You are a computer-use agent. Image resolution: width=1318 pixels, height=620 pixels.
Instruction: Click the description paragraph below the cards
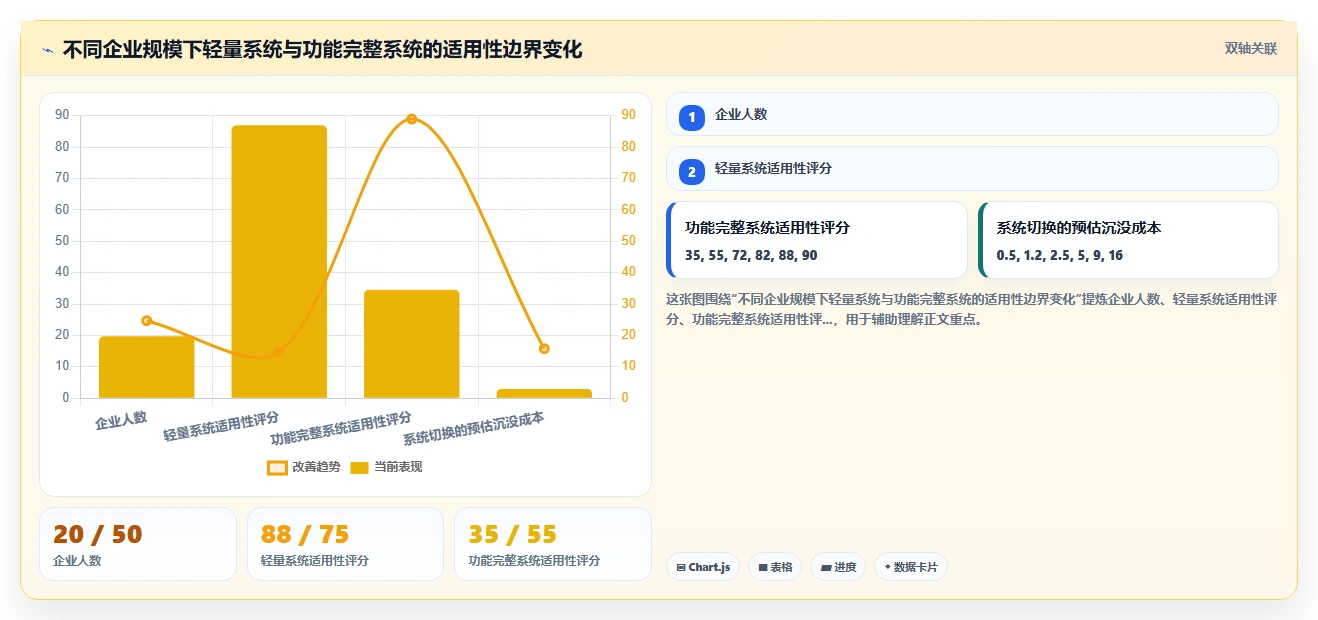coord(971,310)
